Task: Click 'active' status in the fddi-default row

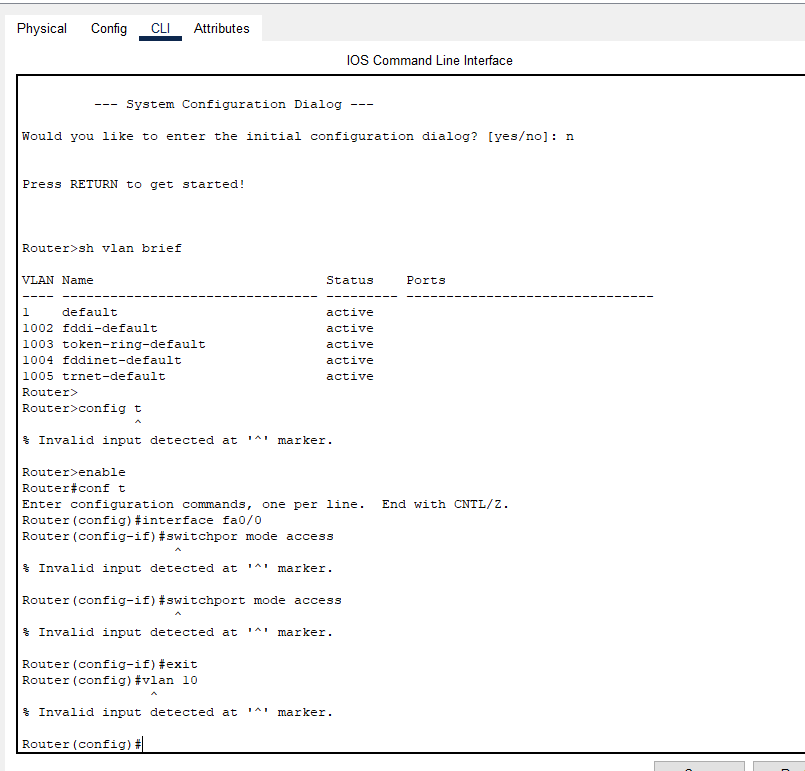Action: tap(350, 328)
